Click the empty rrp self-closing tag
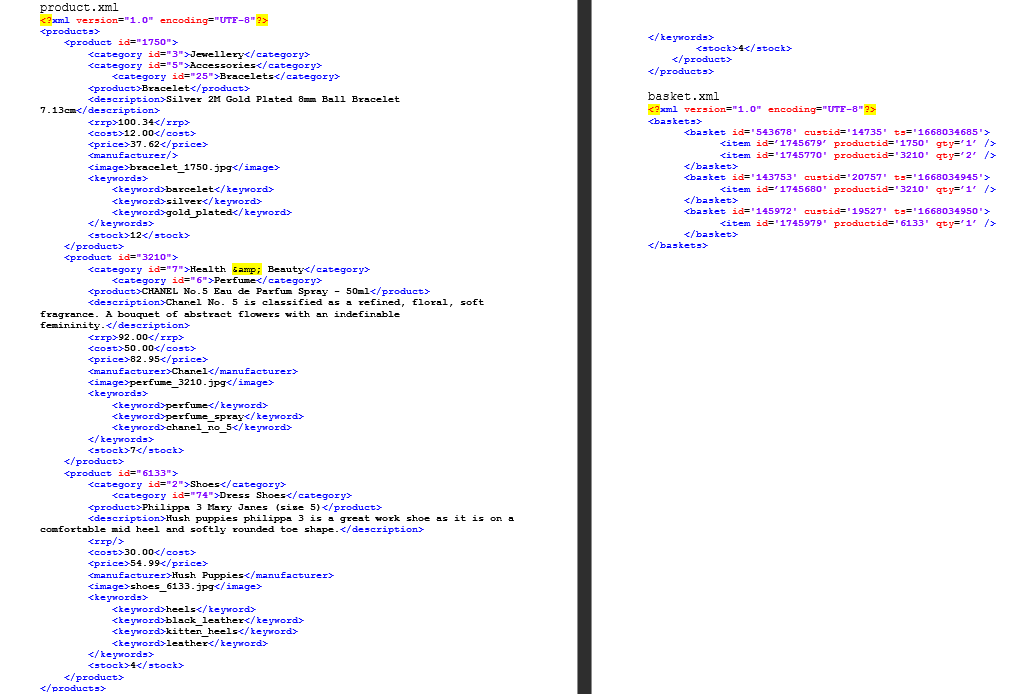Viewport: 1021px width, 694px height. pyautogui.click(x=106, y=542)
